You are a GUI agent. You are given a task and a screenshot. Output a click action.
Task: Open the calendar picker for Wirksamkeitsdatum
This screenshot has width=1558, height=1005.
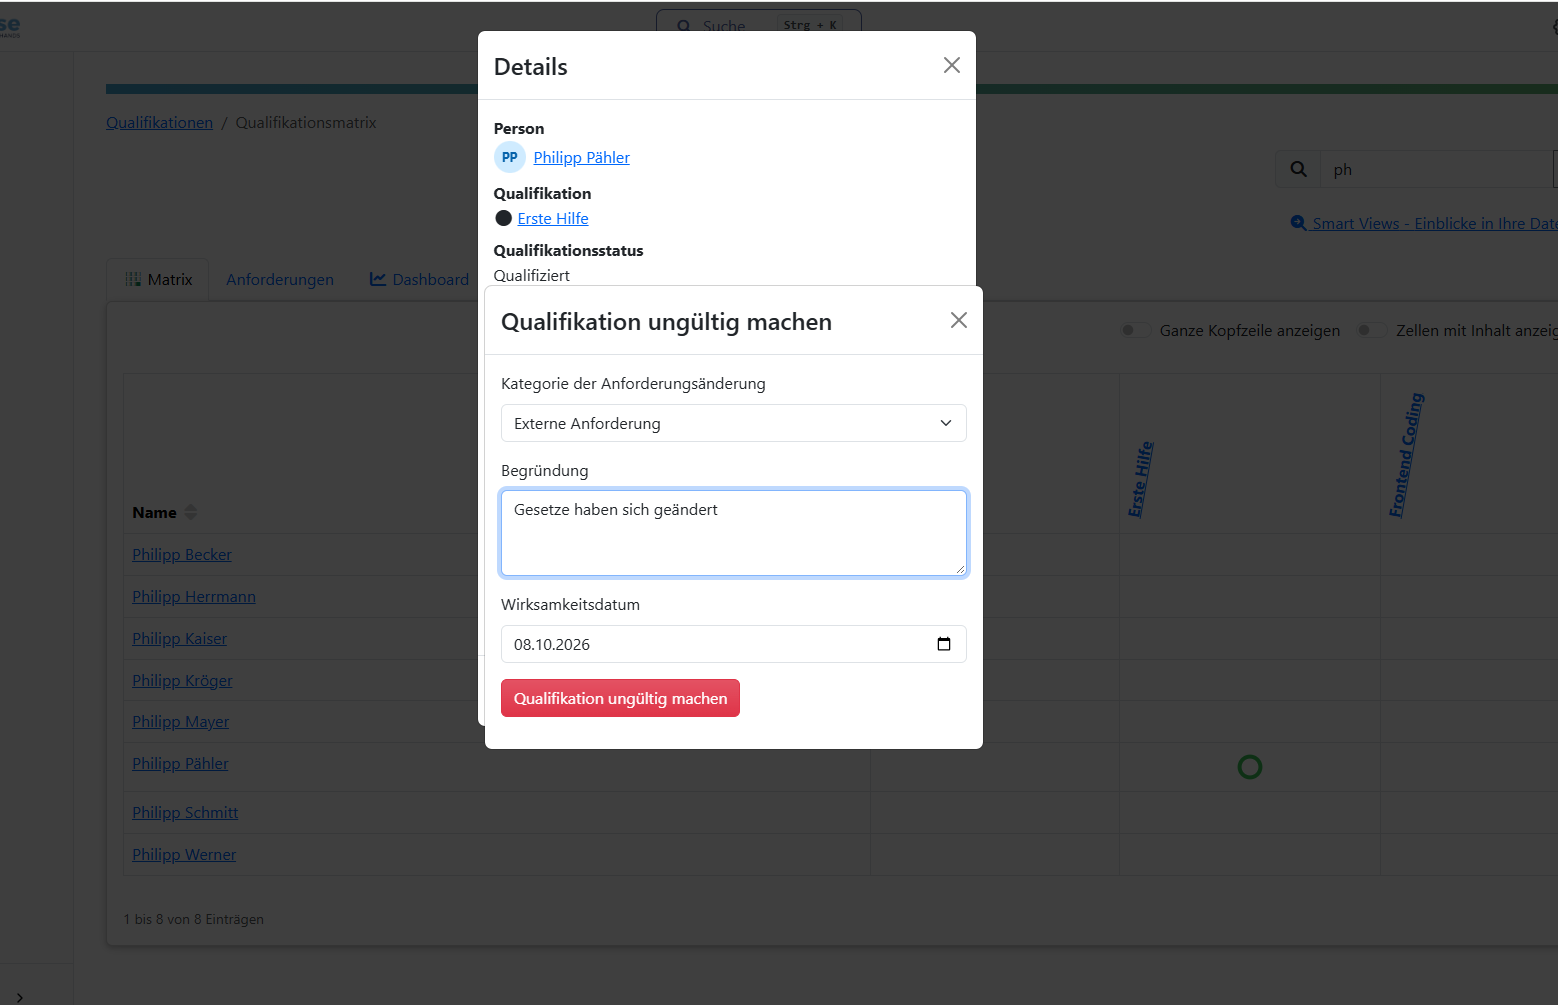point(944,644)
